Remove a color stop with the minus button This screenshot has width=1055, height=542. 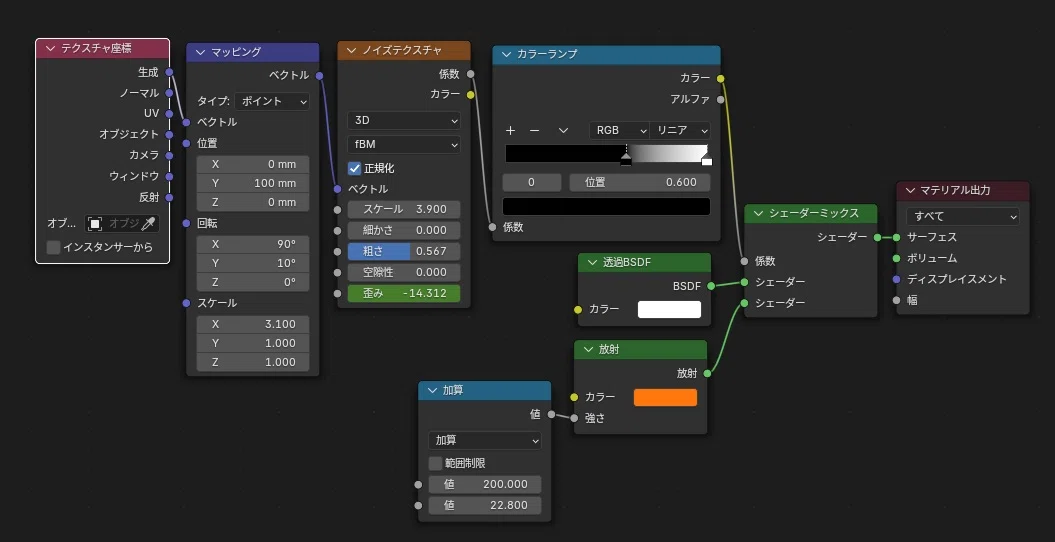click(x=534, y=130)
